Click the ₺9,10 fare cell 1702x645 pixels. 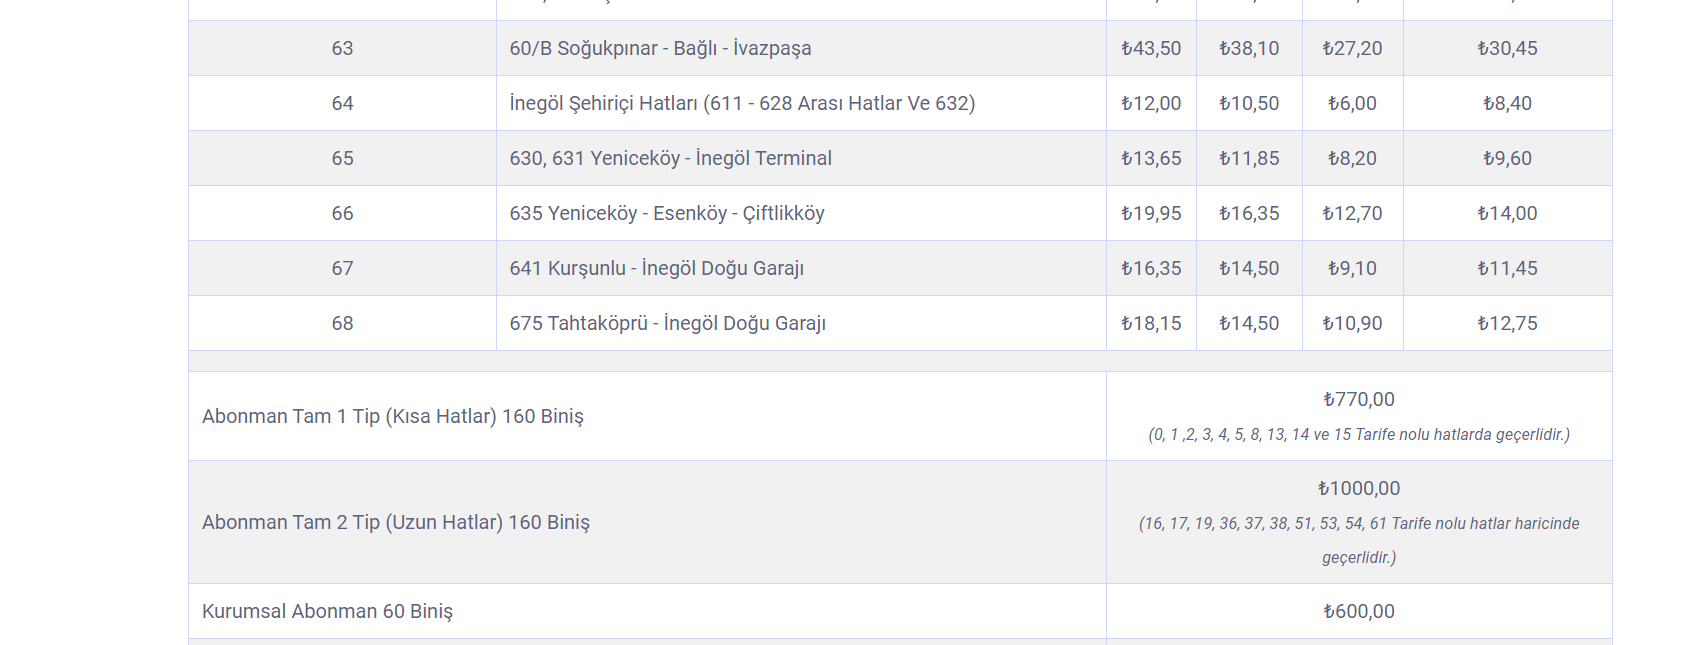pos(1352,268)
